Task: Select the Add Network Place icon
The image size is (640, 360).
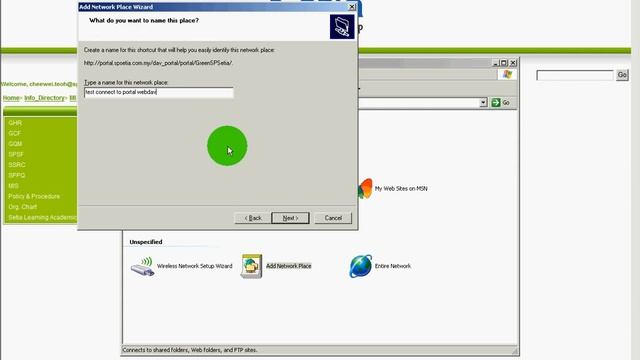Action: coord(251,266)
